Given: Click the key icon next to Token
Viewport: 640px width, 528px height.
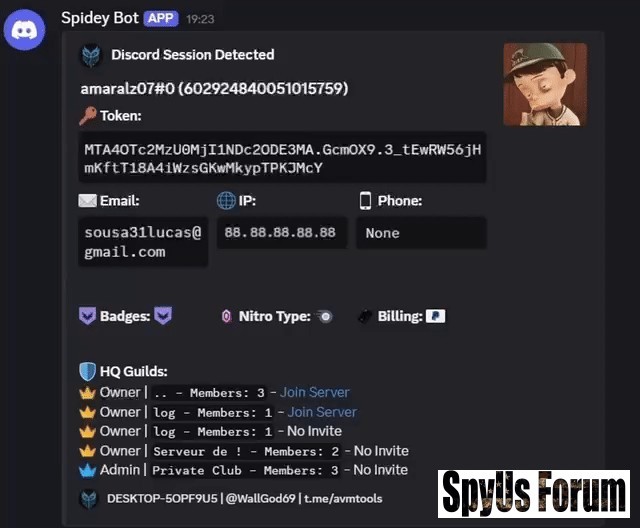Looking at the screenshot, I should tap(88, 115).
